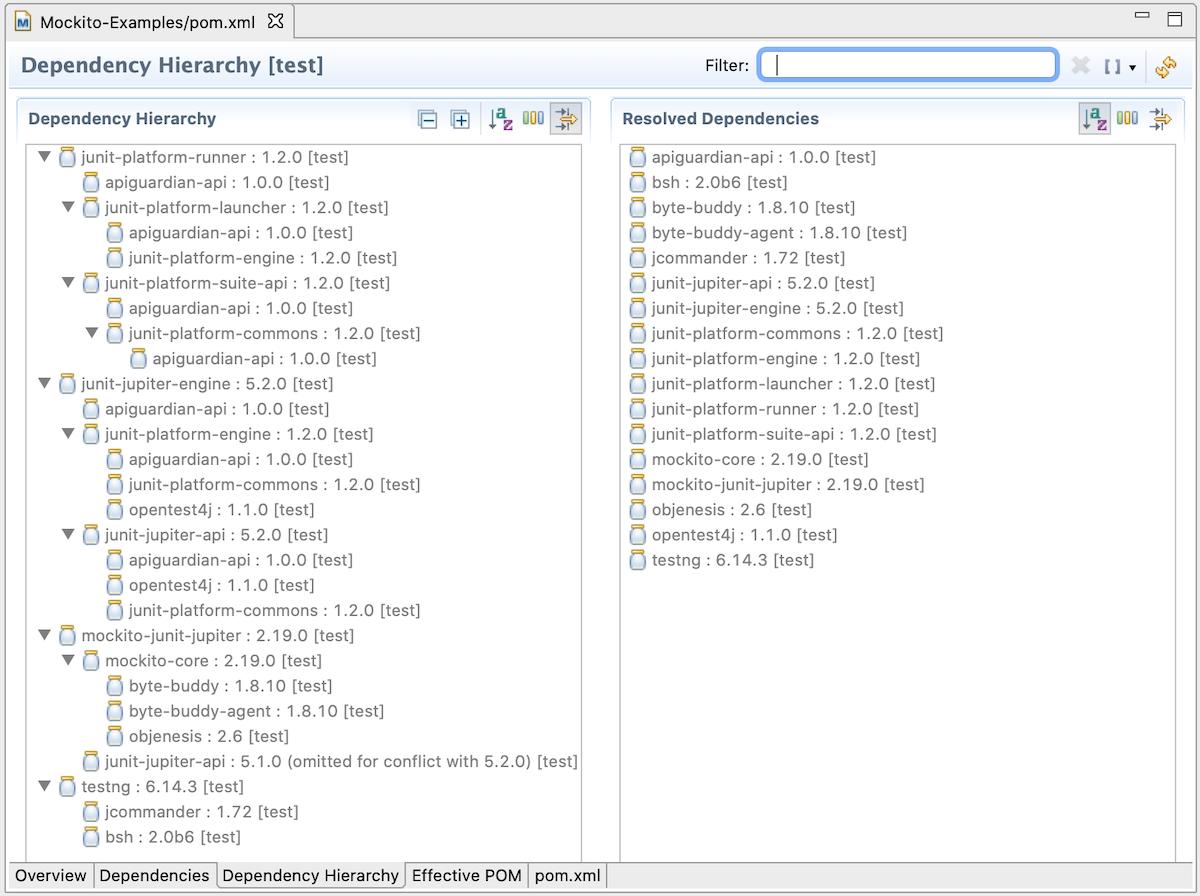Viewport: 1200px width, 896px height.
Task: Collapse the junit-jupiter-api 5.2.0 node
Action: point(68,535)
